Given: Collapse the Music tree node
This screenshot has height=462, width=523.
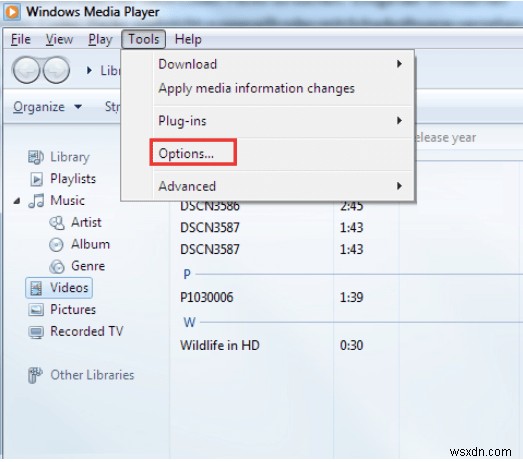Looking at the screenshot, I should 17,201.
